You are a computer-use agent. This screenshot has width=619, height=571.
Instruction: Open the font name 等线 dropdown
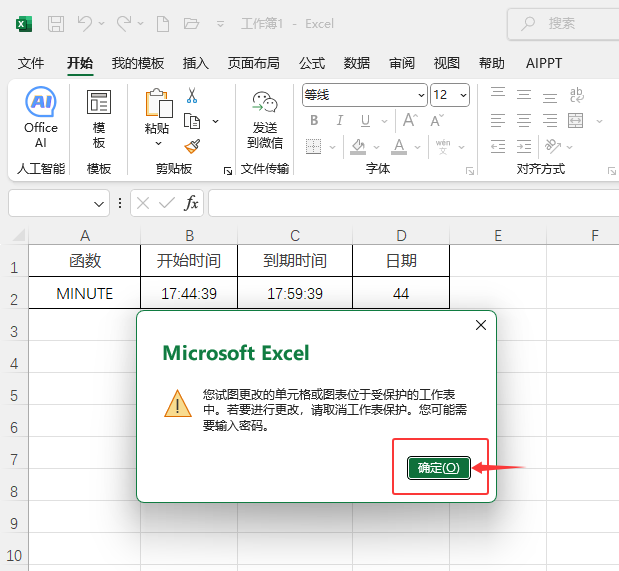pos(421,95)
